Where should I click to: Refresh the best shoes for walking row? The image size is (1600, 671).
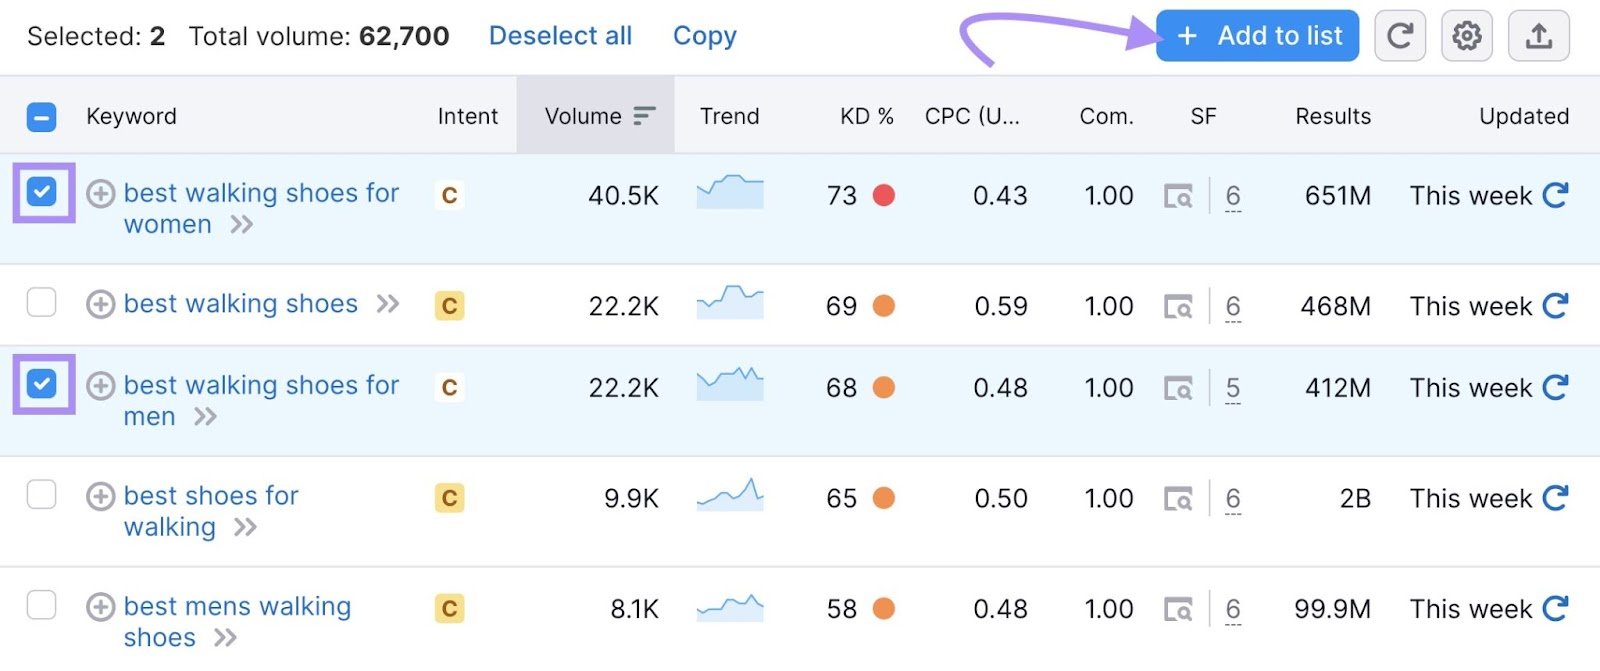1555,497
